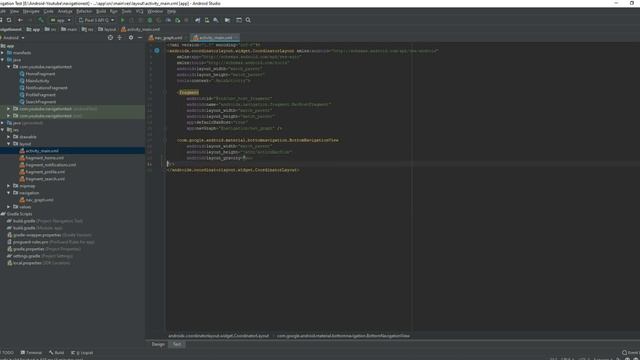
Task: Open the Project Structure icon
Action: tap(227, 20)
